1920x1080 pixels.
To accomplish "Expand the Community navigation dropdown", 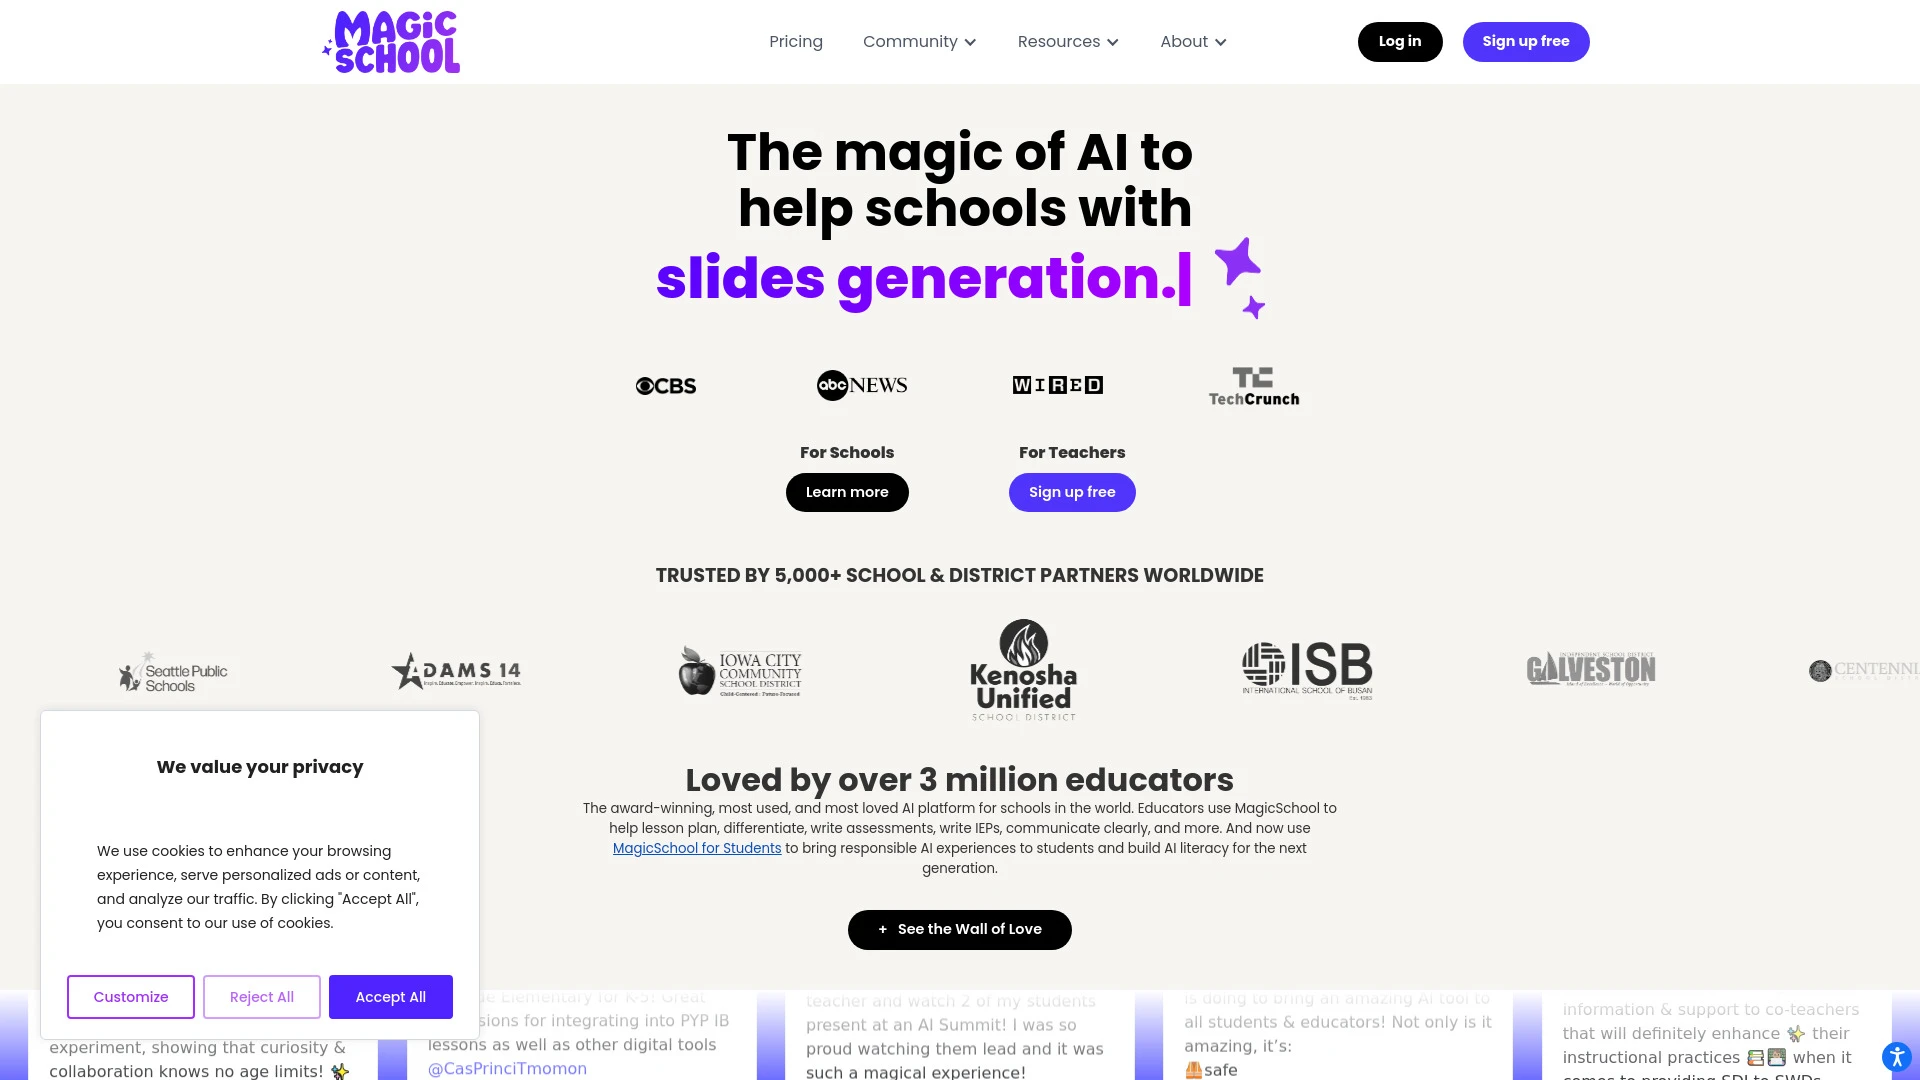I will pos(919,41).
